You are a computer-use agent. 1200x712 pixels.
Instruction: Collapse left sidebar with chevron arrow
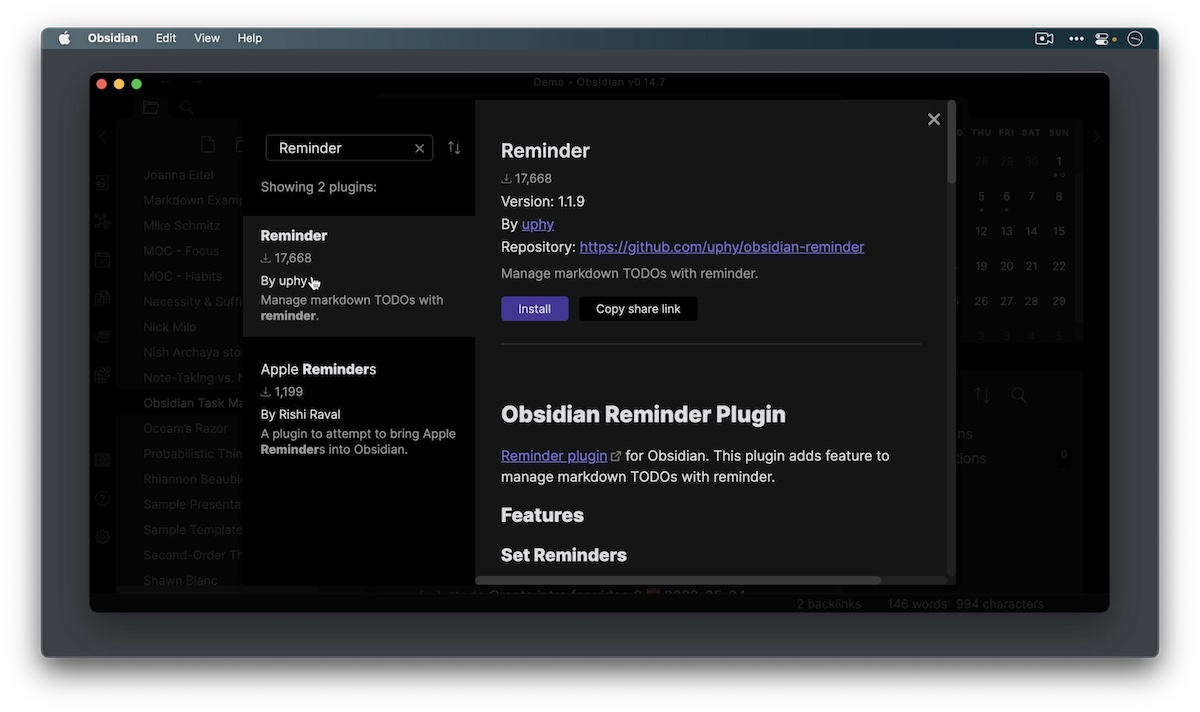(x=102, y=137)
